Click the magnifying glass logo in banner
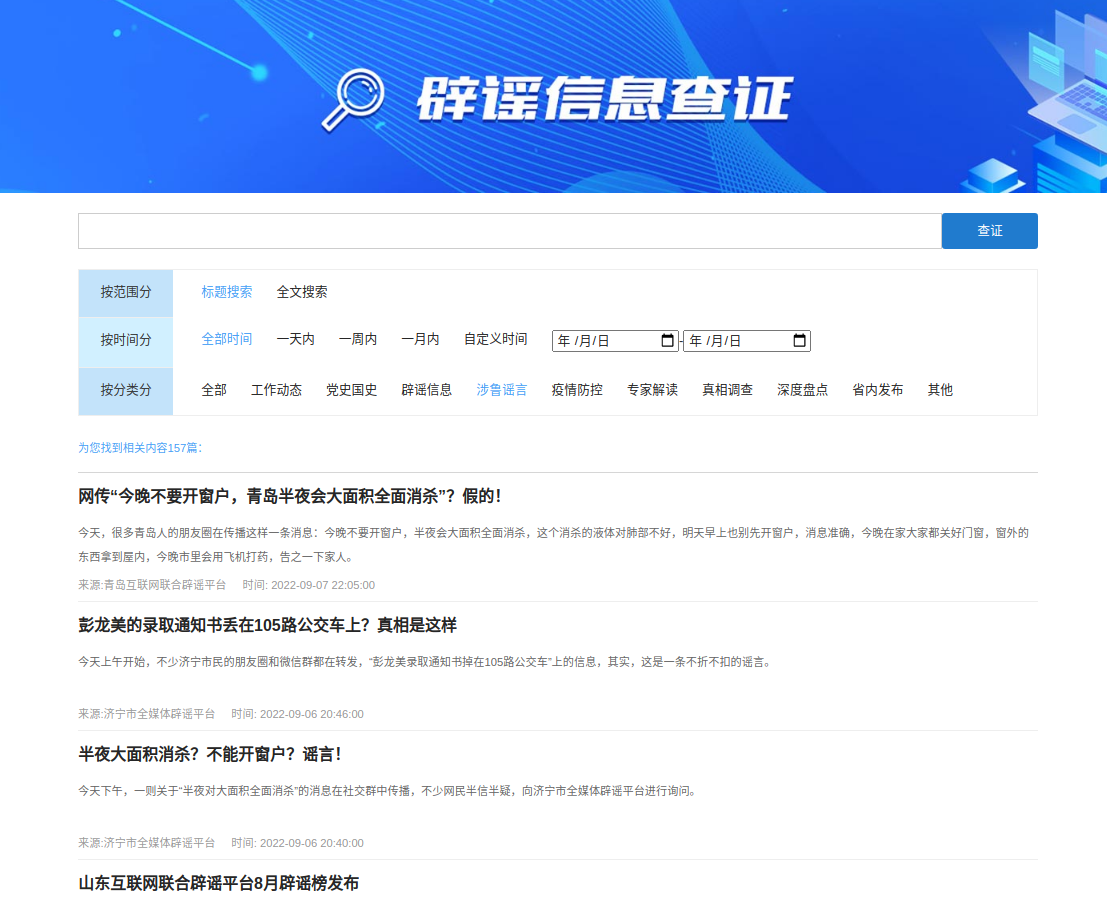 click(352, 100)
